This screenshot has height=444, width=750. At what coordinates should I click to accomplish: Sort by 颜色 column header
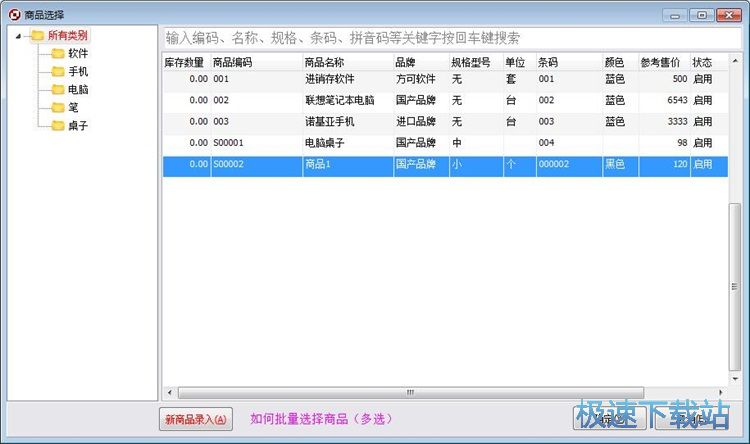(x=620, y=62)
